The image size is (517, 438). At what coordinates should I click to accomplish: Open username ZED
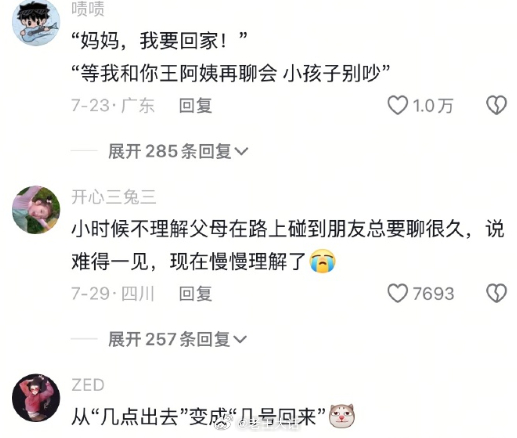pos(88,385)
